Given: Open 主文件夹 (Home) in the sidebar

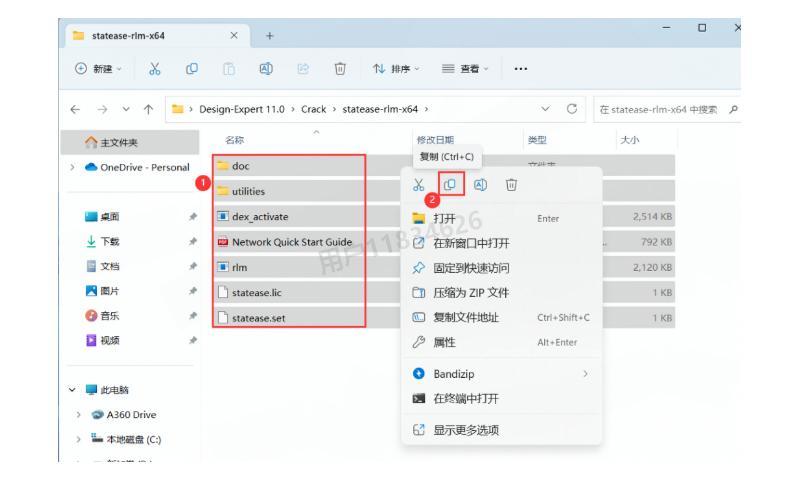Looking at the screenshot, I should (x=130, y=142).
